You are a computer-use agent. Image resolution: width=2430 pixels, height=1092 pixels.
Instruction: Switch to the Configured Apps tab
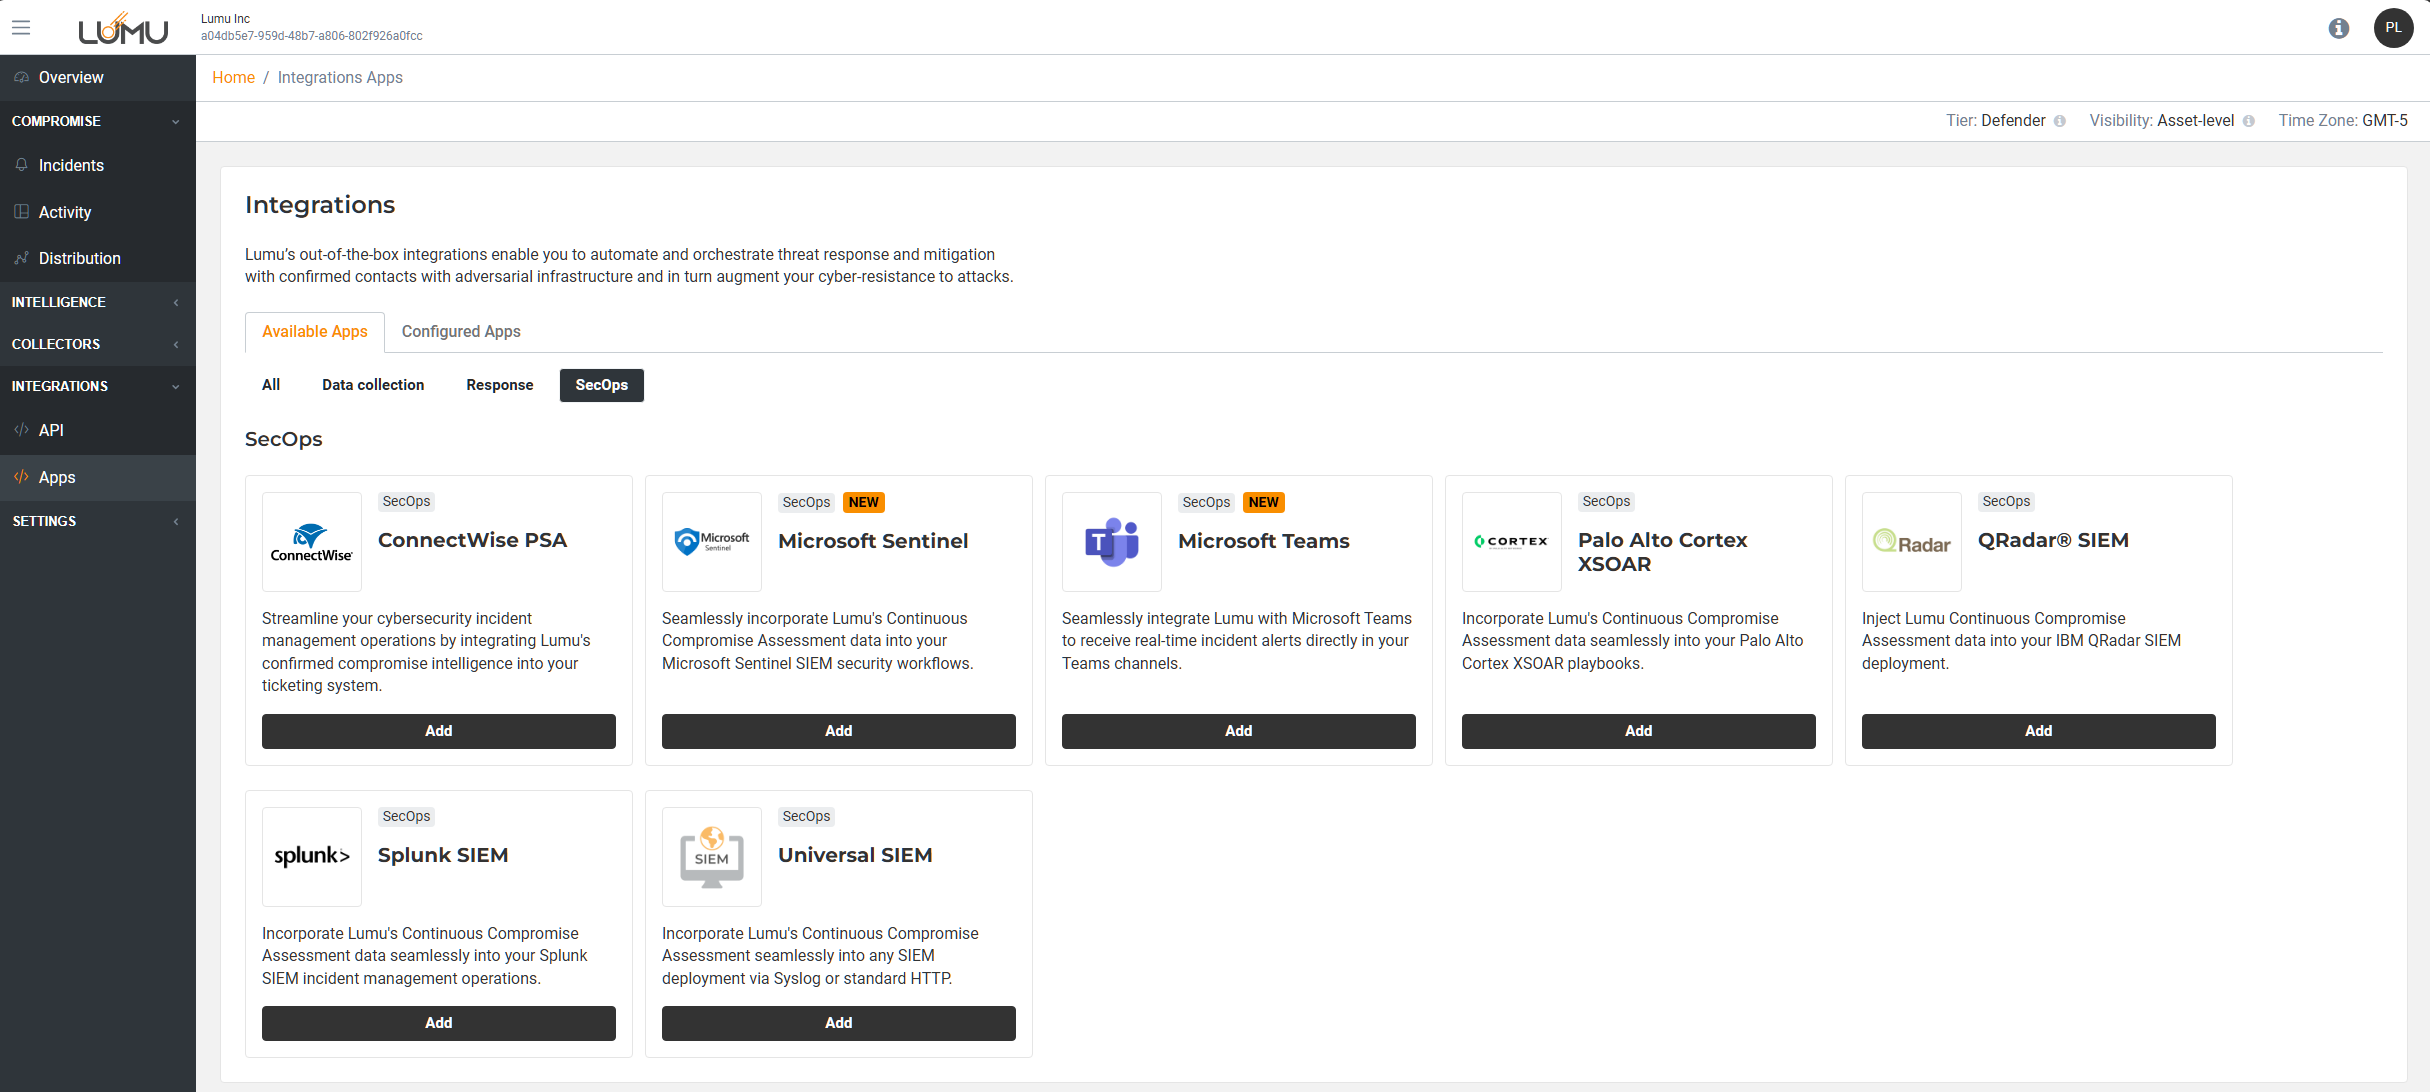(461, 331)
